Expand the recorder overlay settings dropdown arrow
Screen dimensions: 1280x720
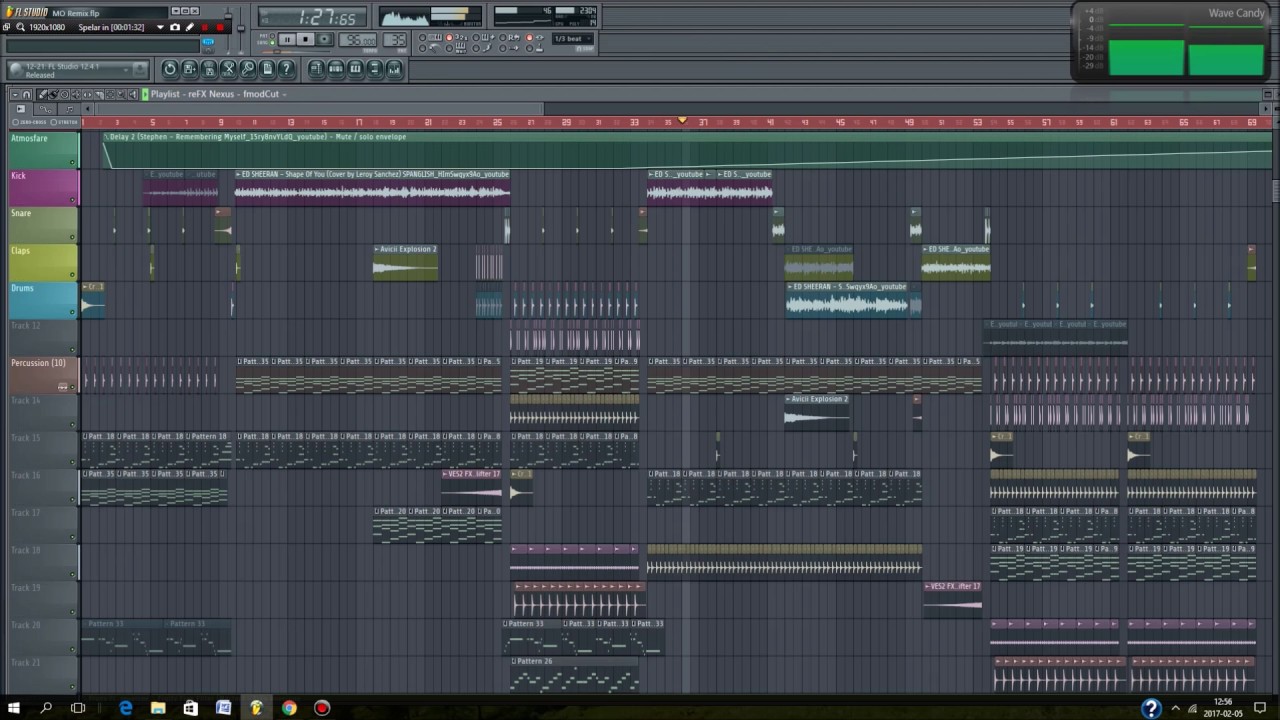click(x=160, y=27)
